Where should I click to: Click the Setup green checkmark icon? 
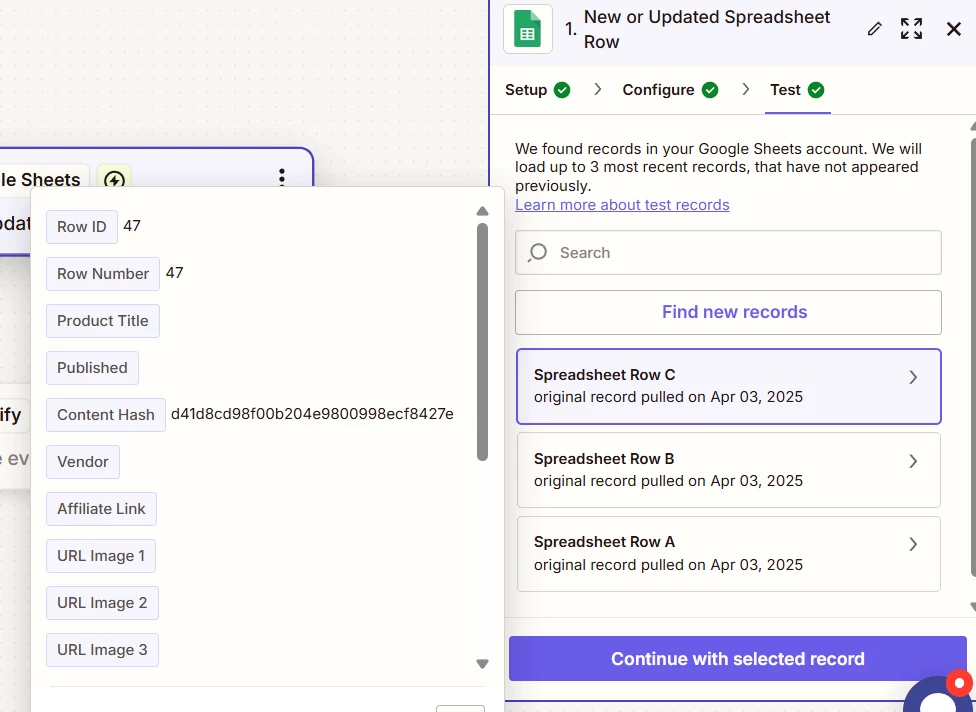tap(562, 90)
